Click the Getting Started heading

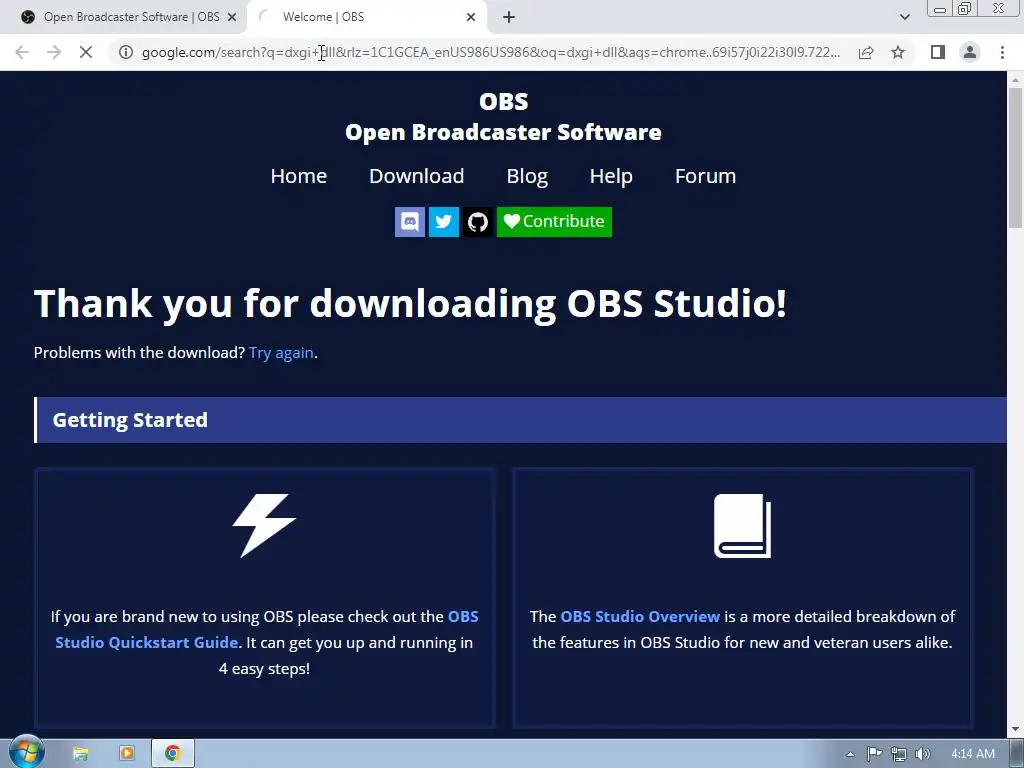130,420
